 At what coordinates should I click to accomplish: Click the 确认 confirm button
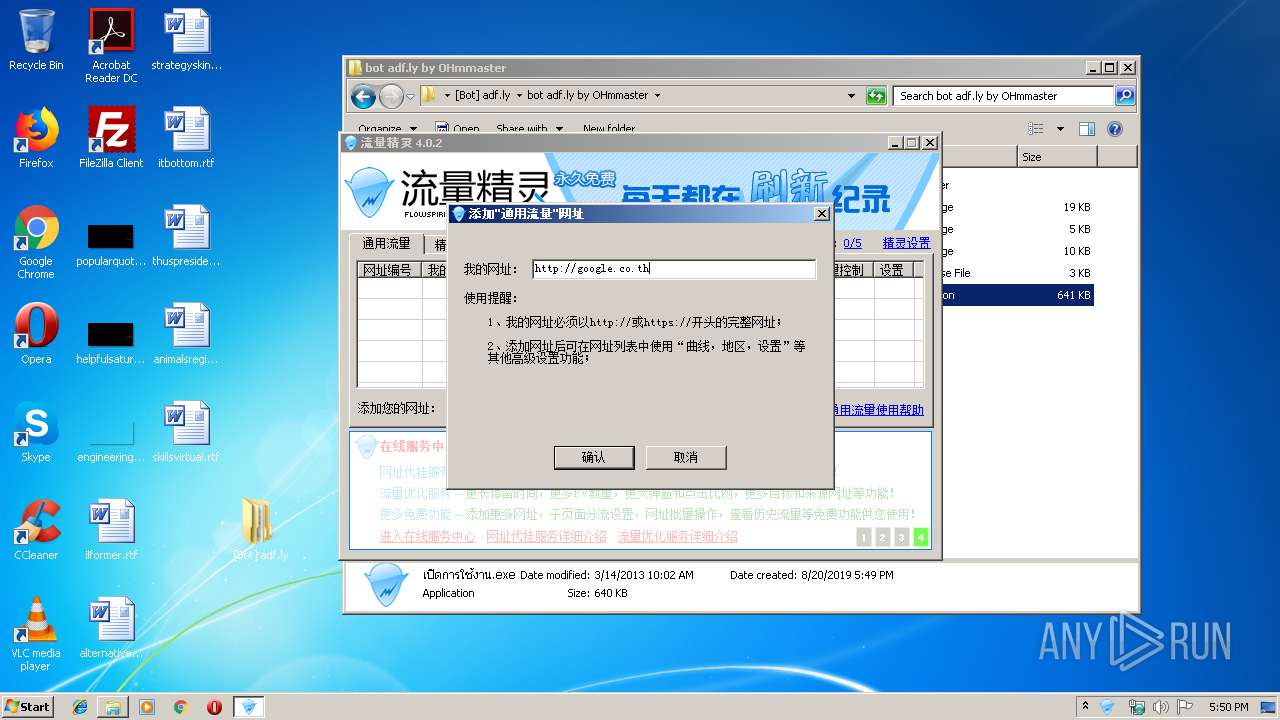pos(594,457)
